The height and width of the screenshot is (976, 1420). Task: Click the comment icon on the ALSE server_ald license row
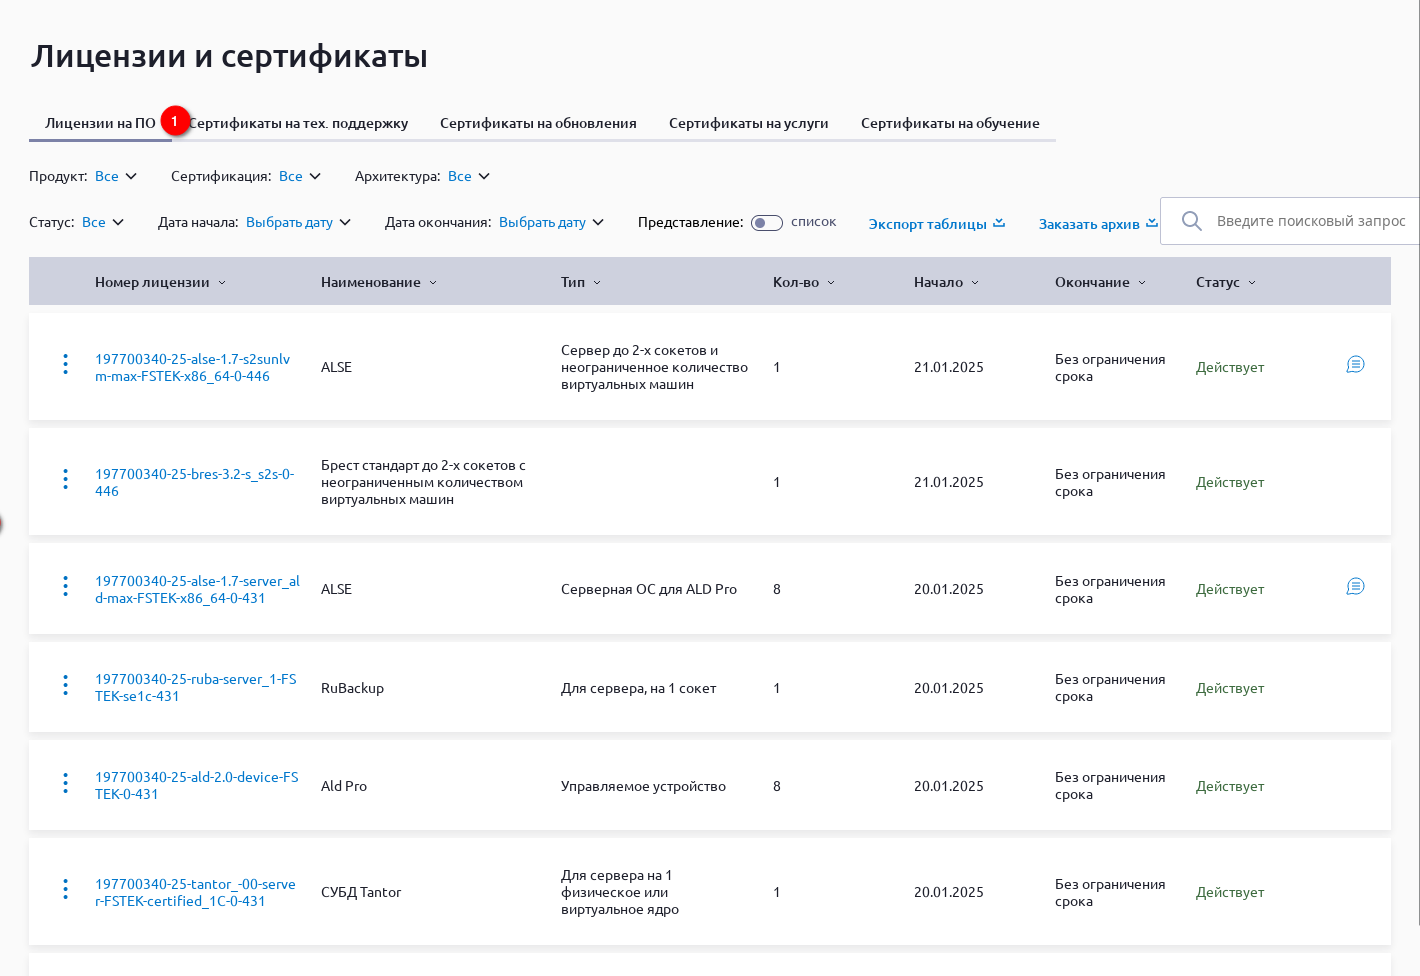coord(1355,587)
